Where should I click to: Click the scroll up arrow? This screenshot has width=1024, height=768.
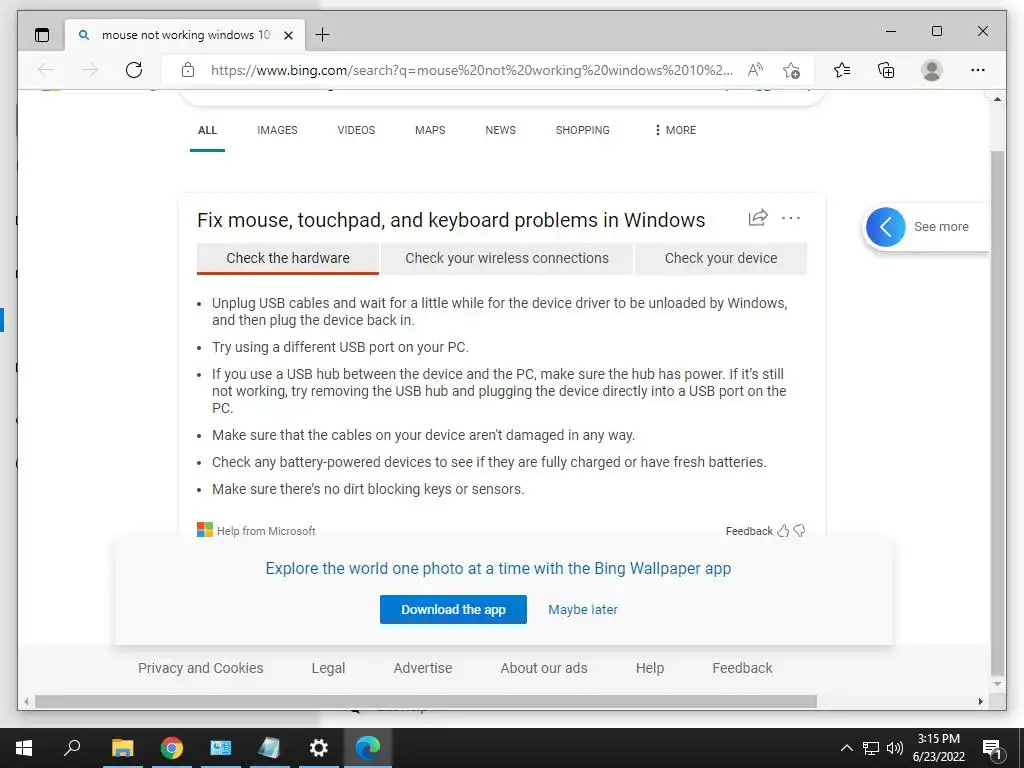click(997, 99)
